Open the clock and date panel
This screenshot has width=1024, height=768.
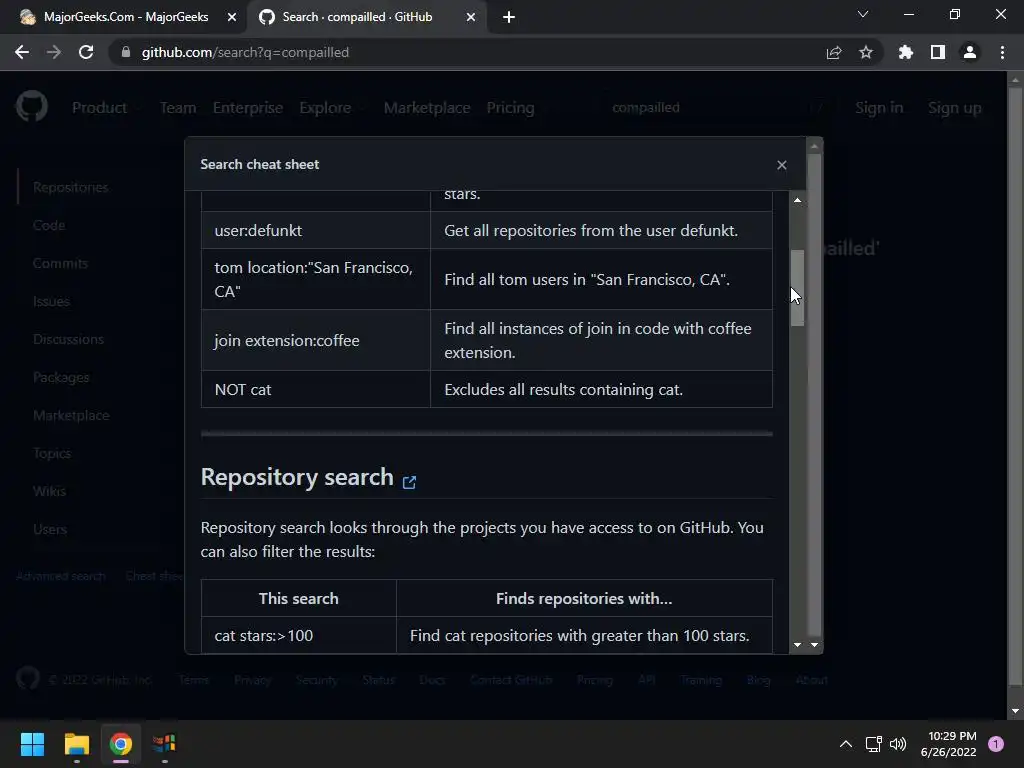(x=949, y=744)
